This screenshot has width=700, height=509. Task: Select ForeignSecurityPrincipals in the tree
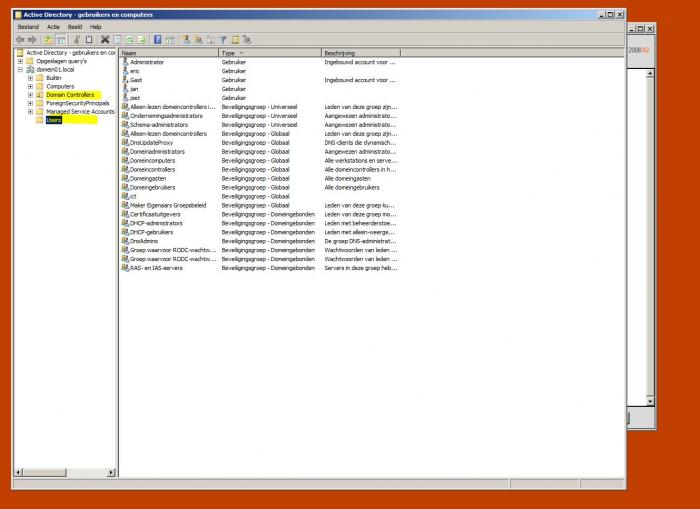[x=78, y=103]
